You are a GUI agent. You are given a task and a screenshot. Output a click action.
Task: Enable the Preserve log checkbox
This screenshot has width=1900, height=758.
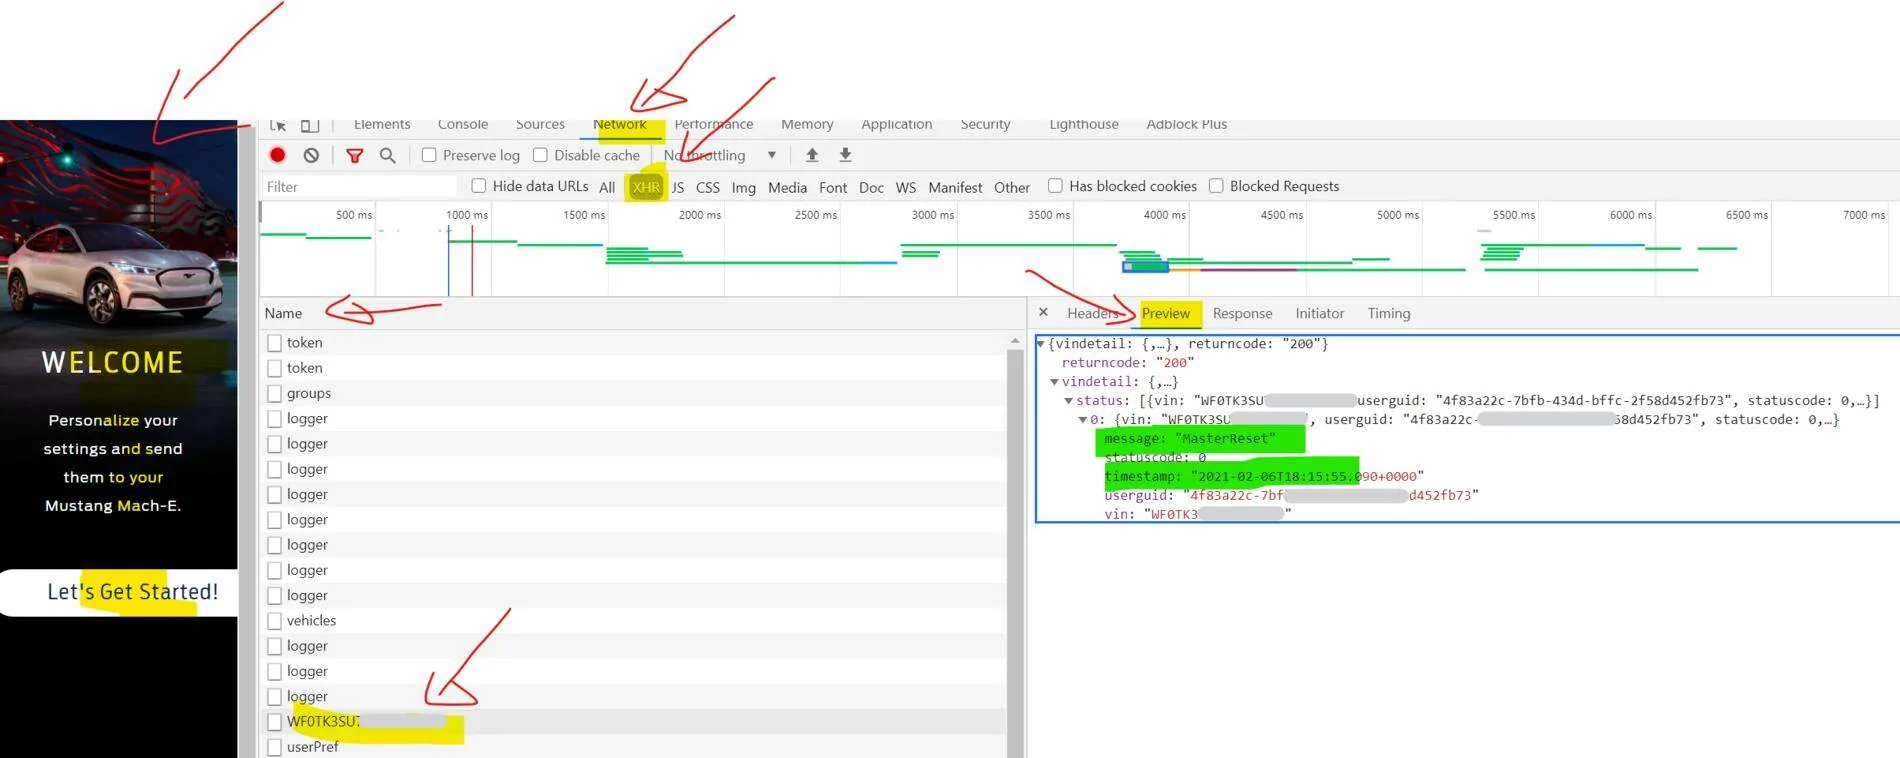click(429, 155)
